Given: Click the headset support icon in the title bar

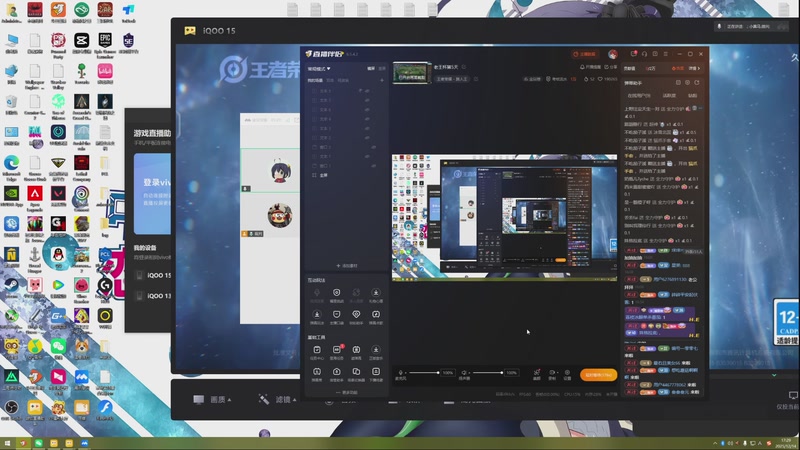Looking at the screenshot, I should coord(645,54).
